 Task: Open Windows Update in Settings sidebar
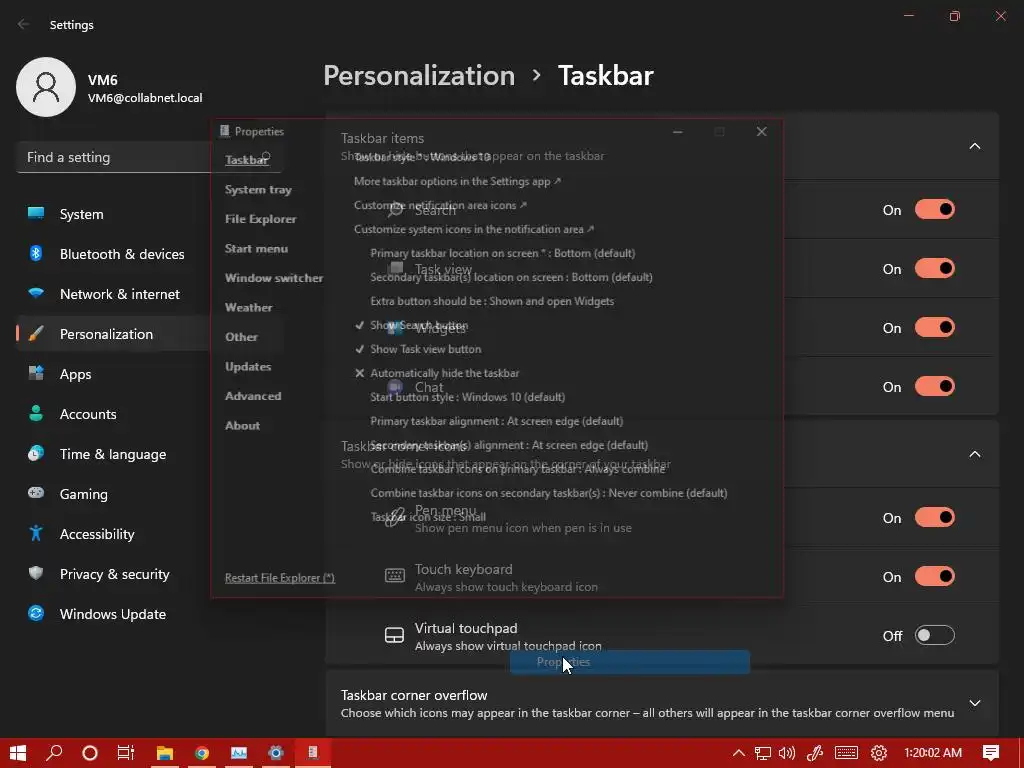[x=112, y=614]
